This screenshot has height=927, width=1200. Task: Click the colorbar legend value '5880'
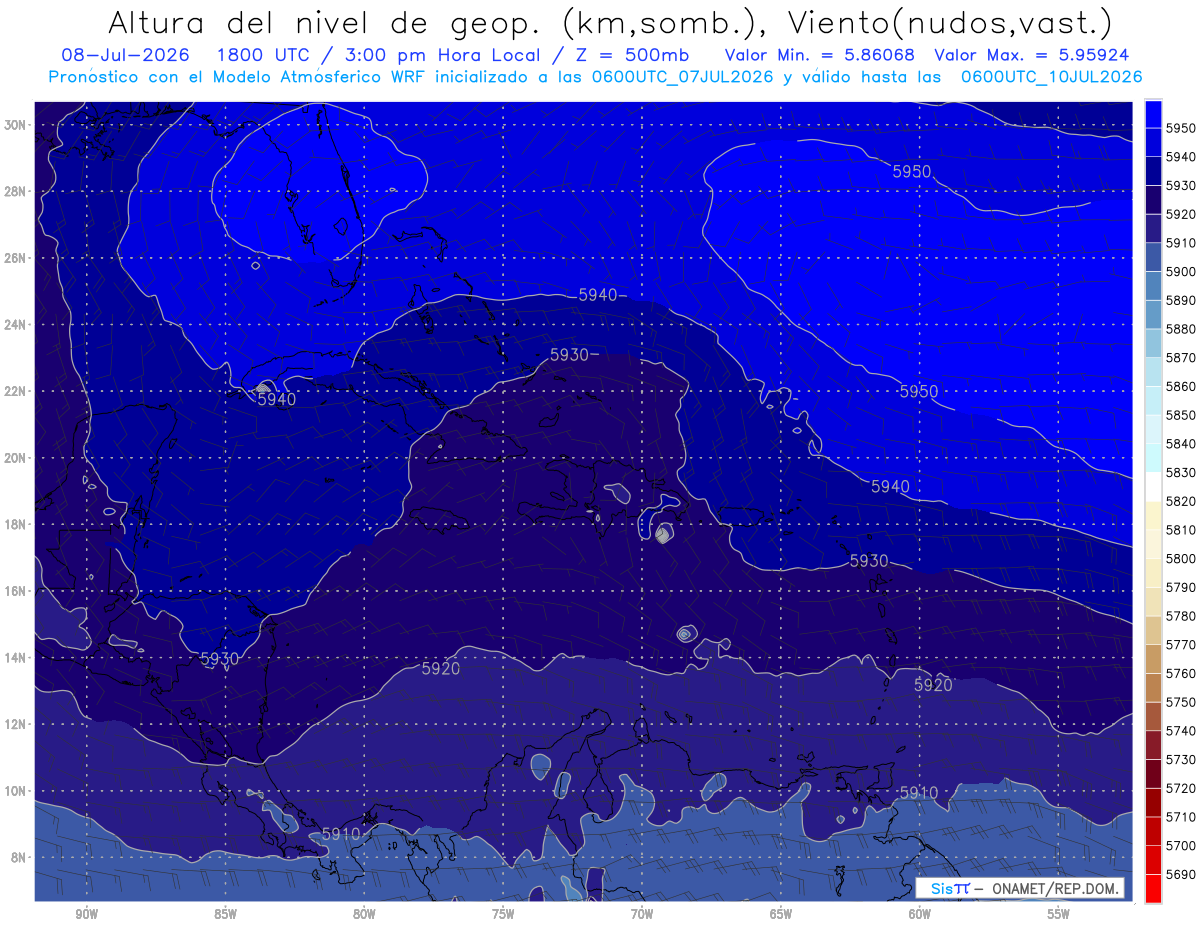click(x=1181, y=329)
